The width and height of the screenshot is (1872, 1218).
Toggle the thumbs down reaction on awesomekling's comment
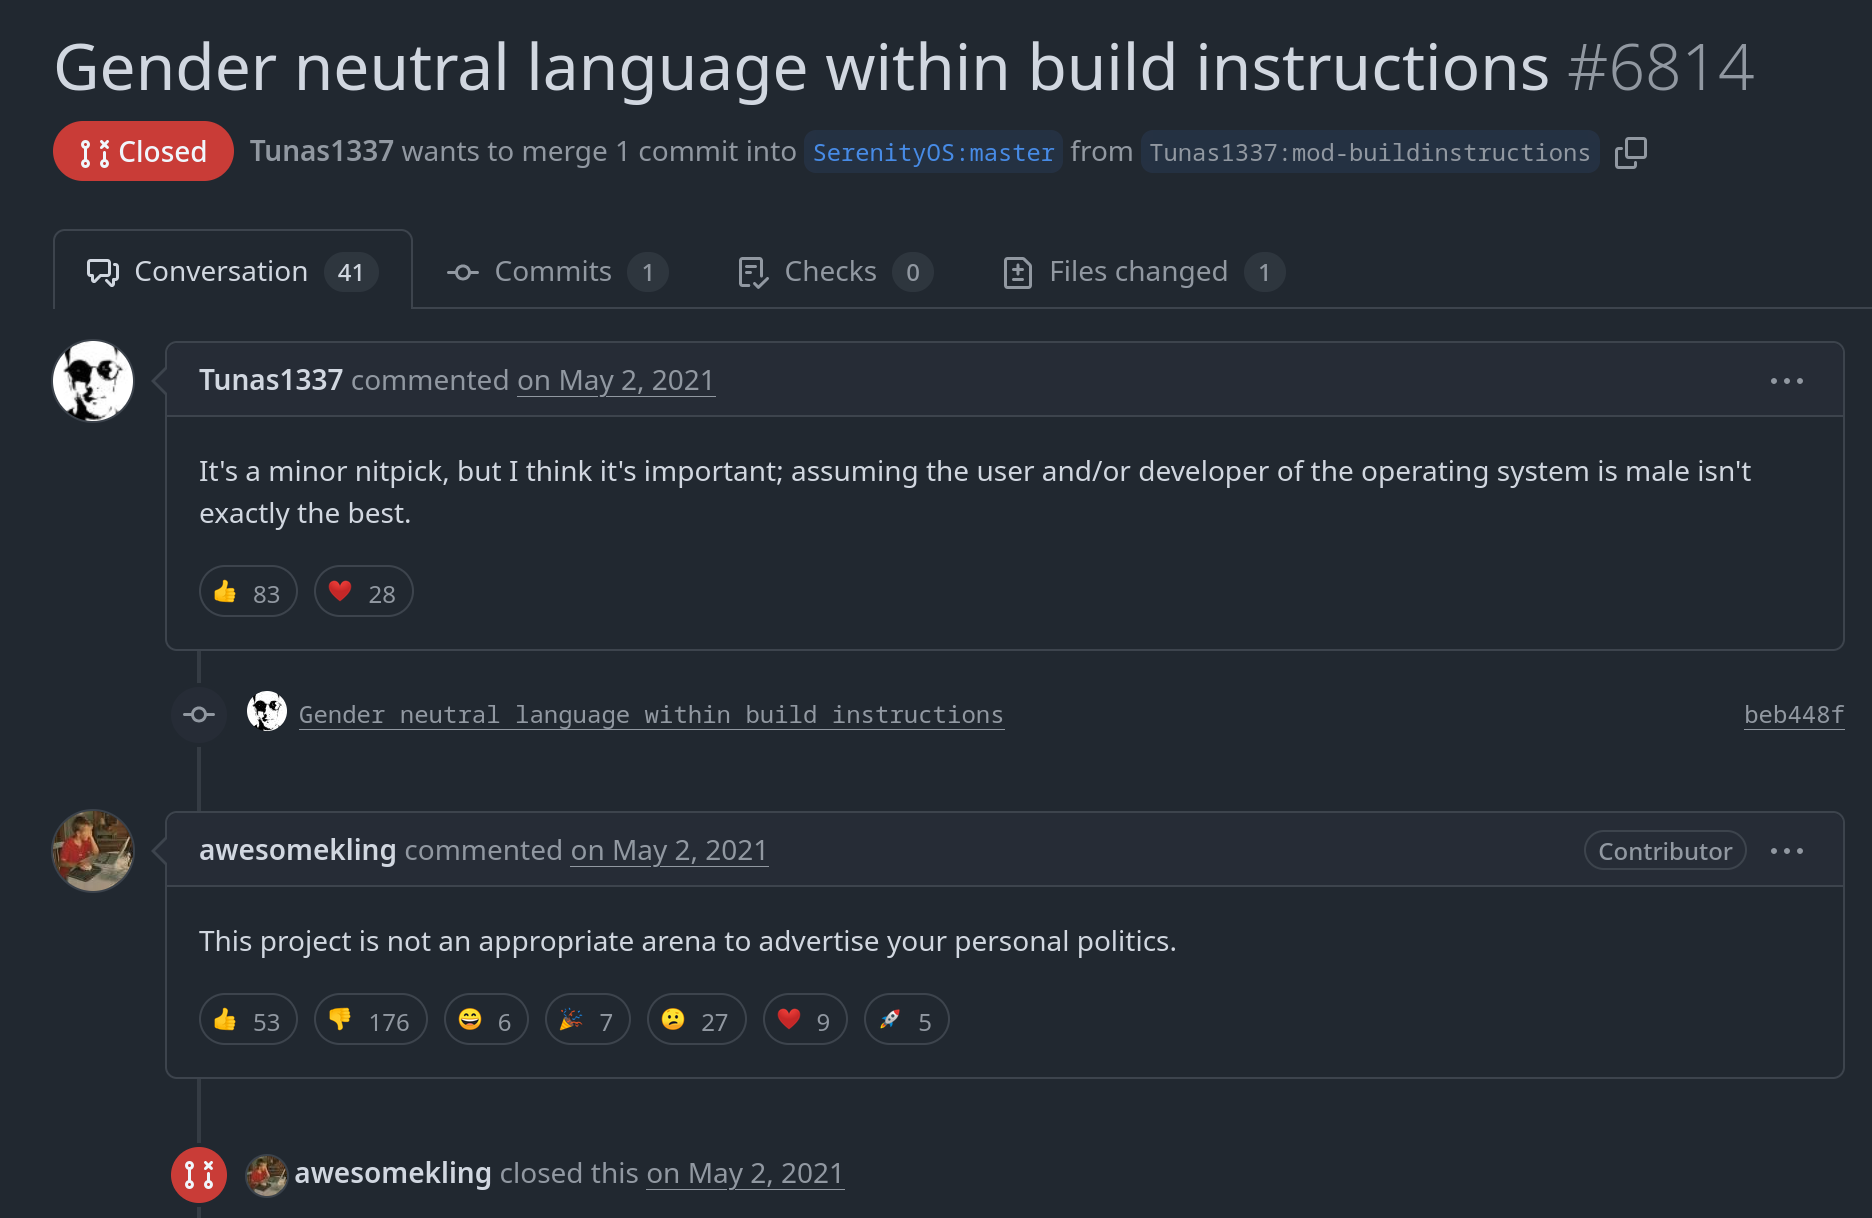[x=370, y=1019]
